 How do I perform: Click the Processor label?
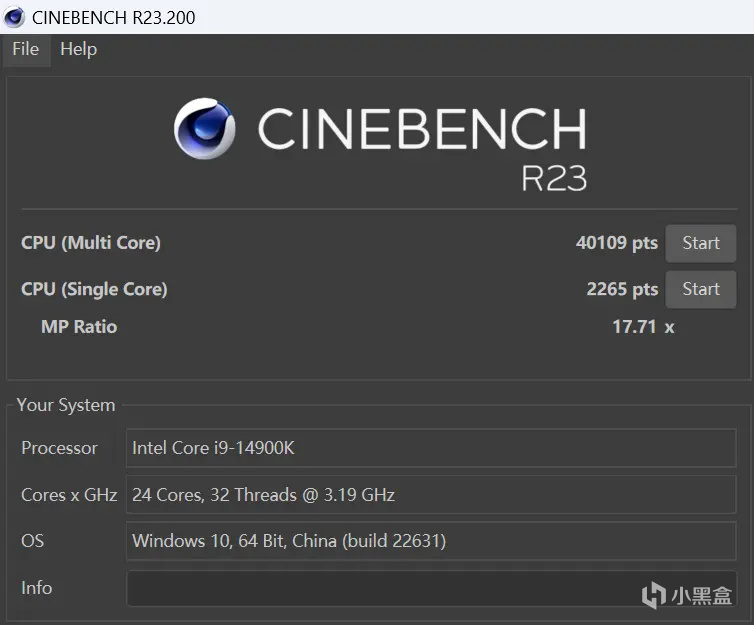[60, 448]
